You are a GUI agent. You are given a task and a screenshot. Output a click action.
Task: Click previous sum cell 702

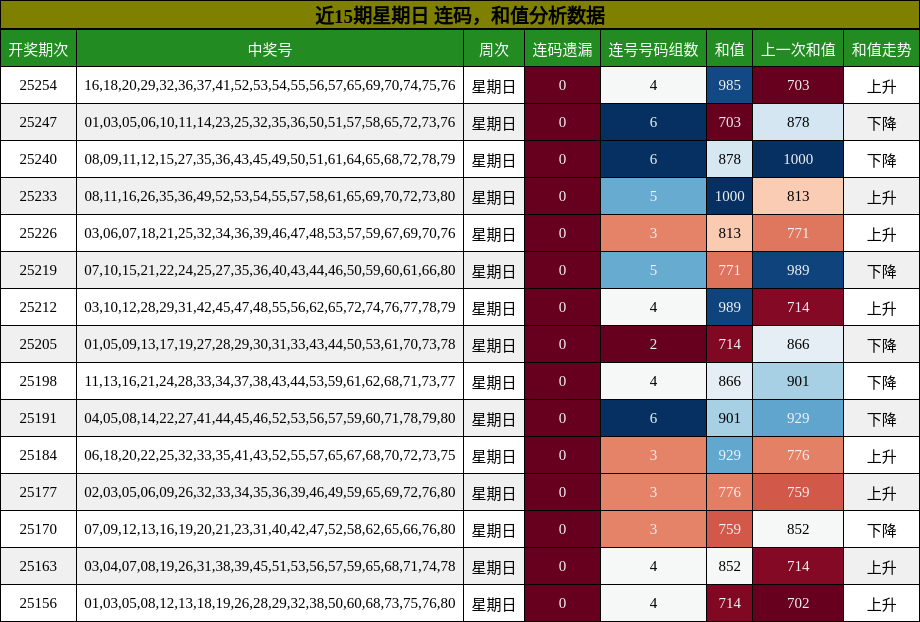pyautogui.click(x=798, y=603)
